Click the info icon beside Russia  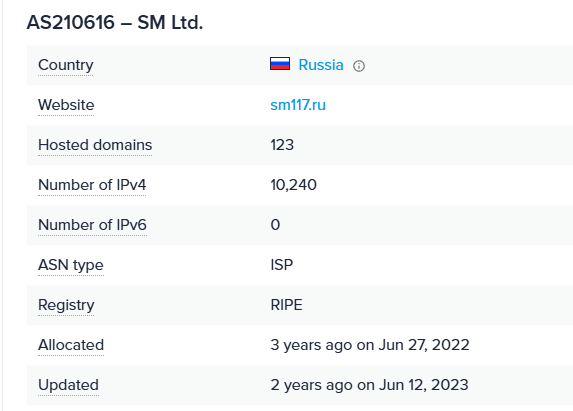(358, 66)
